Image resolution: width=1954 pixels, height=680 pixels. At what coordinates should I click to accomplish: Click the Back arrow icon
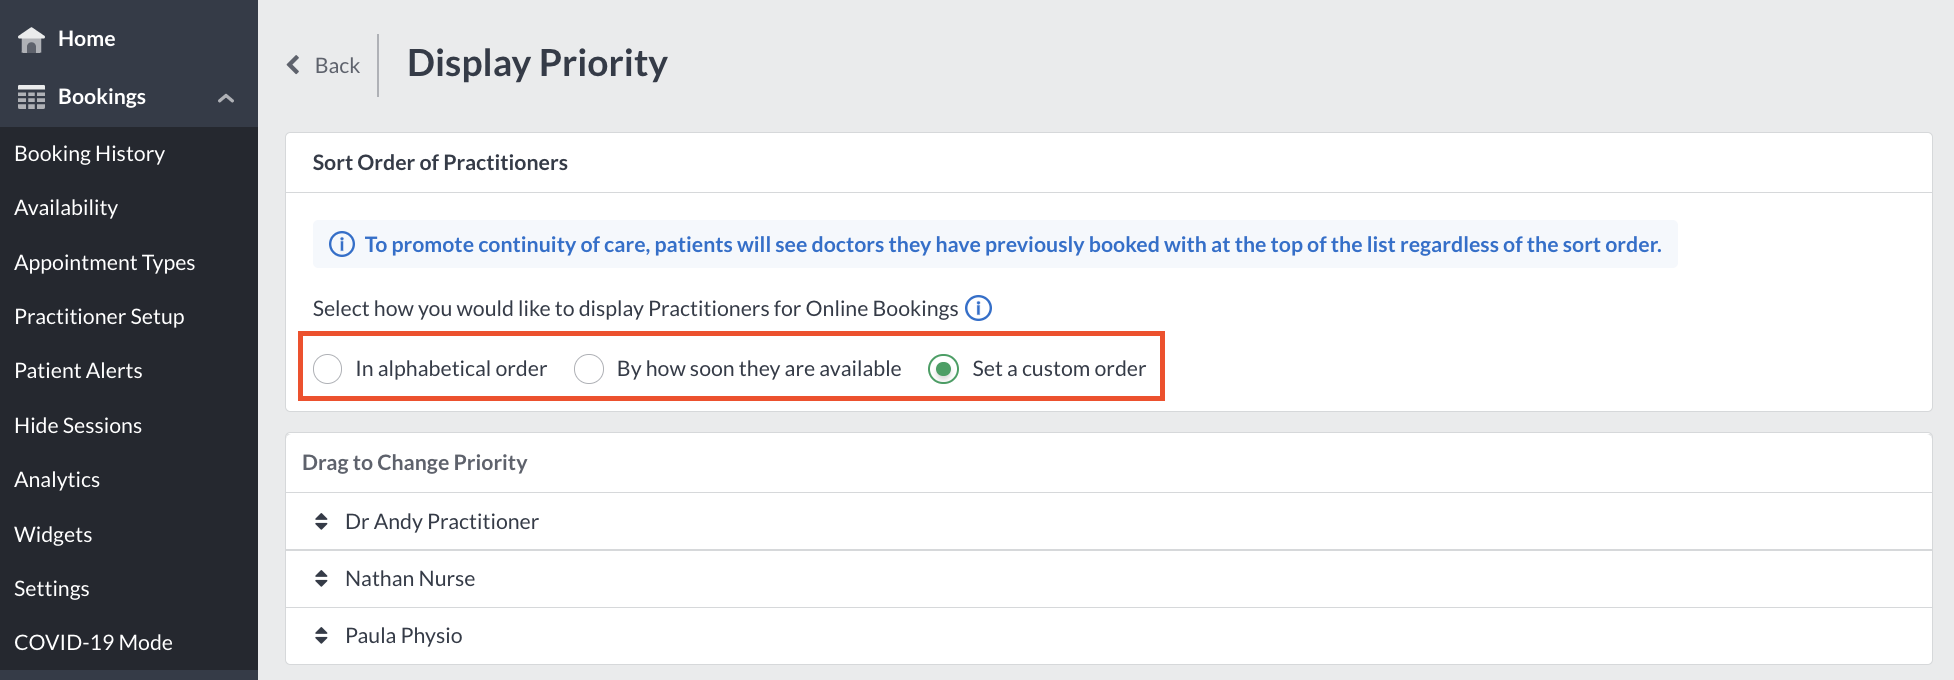pyautogui.click(x=293, y=65)
